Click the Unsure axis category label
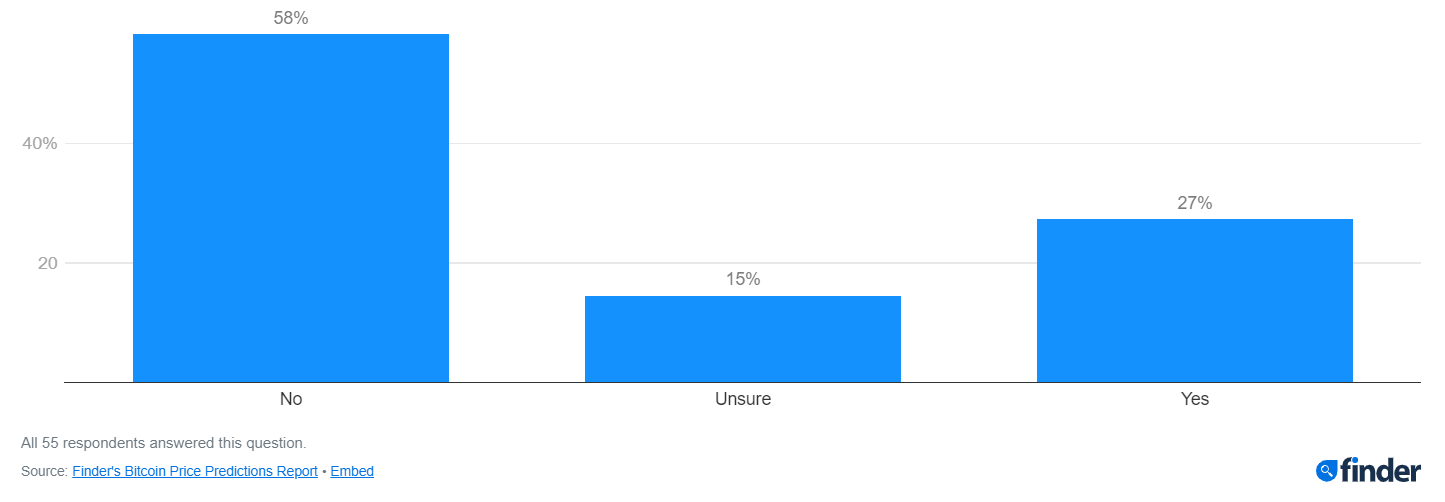This screenshot has width=1445, height=502. point(743,399)
